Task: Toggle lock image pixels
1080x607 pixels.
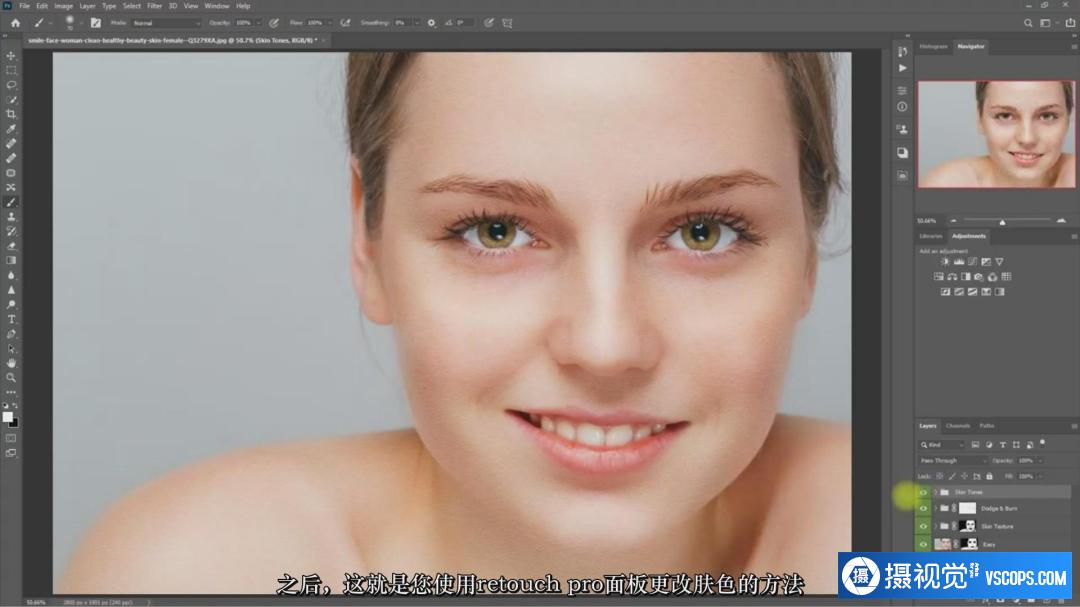Action: pyautogui.click(x=953, y=476)
